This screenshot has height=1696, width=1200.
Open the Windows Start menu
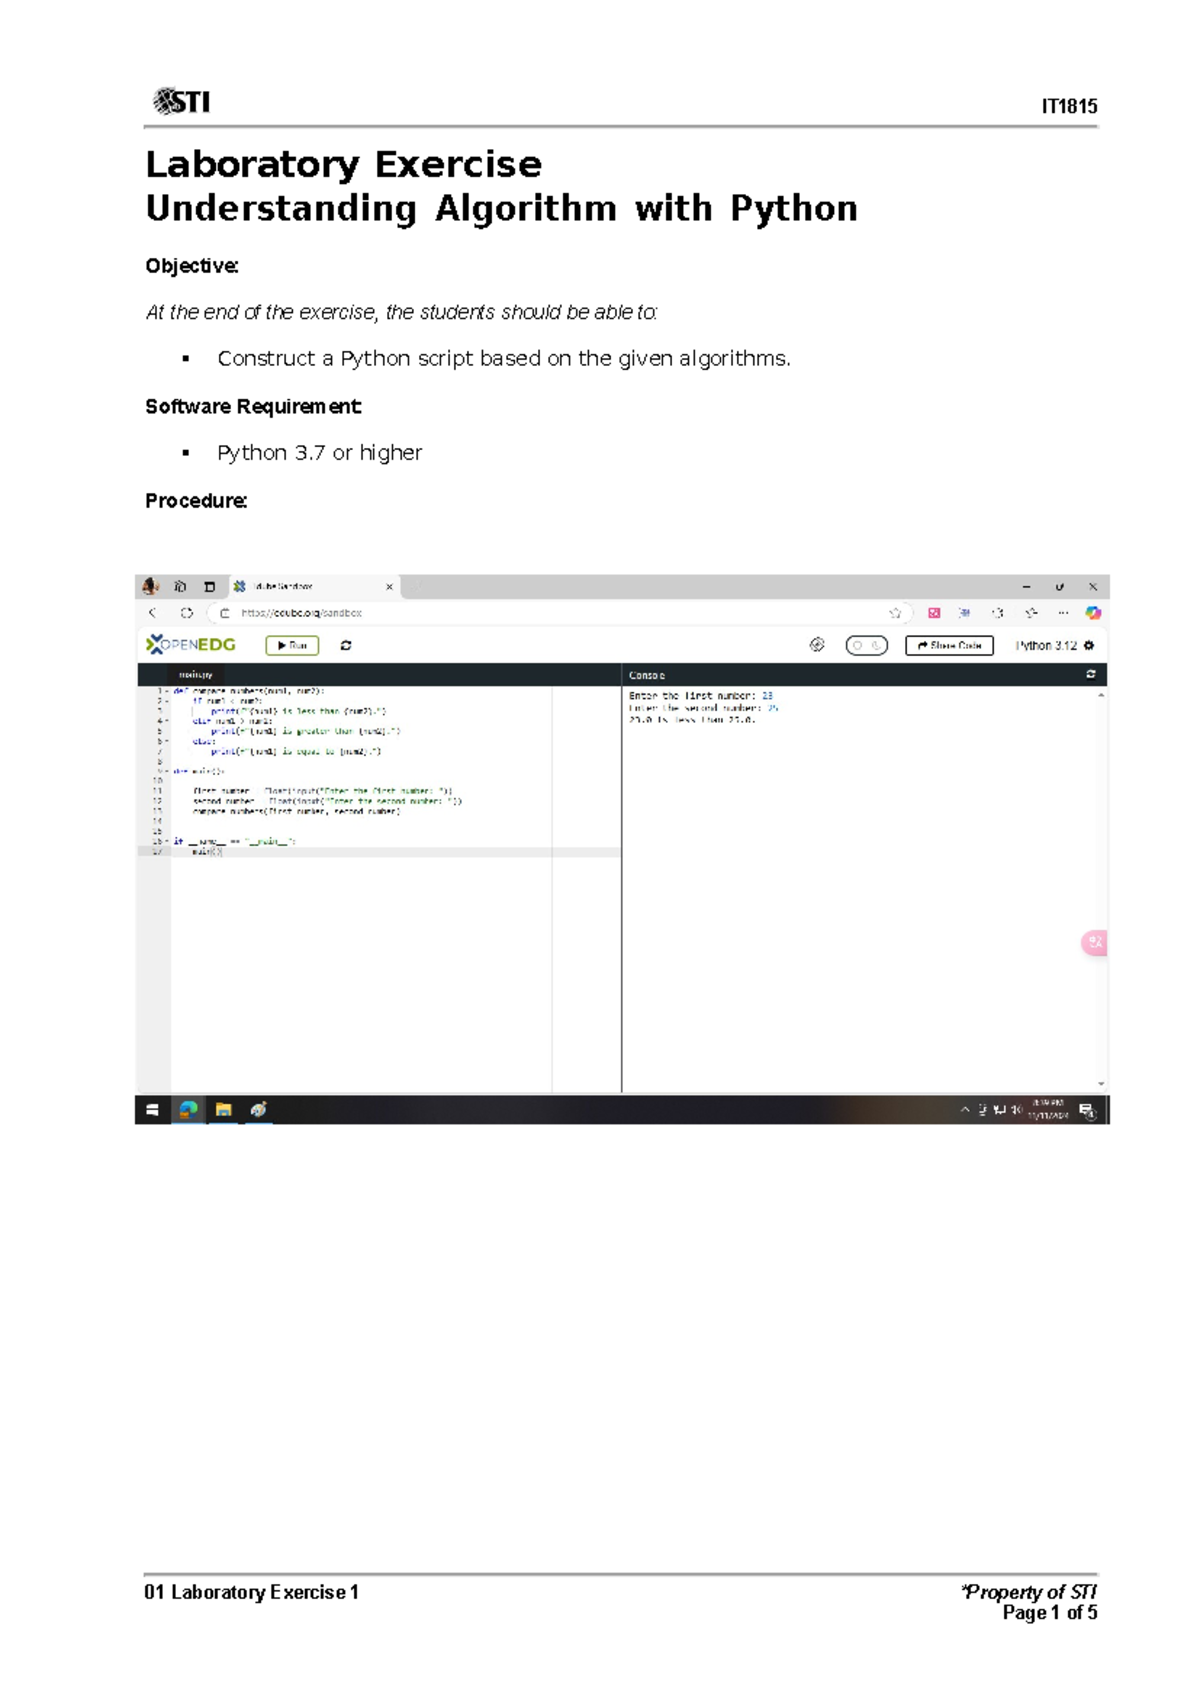[152, 1110]
